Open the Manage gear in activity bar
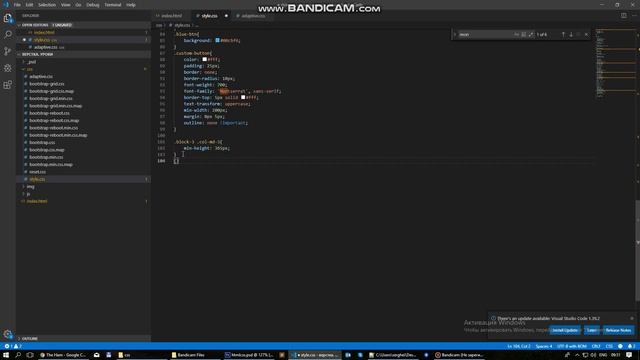 (8, 334)
